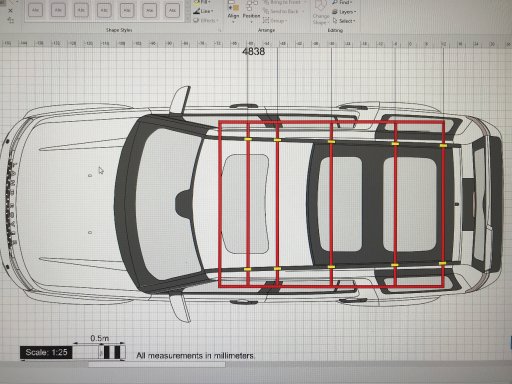This screenshot has width=512, height=384.
Task: Select the yellow clamp on front crossbar
Action: [247, 139]
